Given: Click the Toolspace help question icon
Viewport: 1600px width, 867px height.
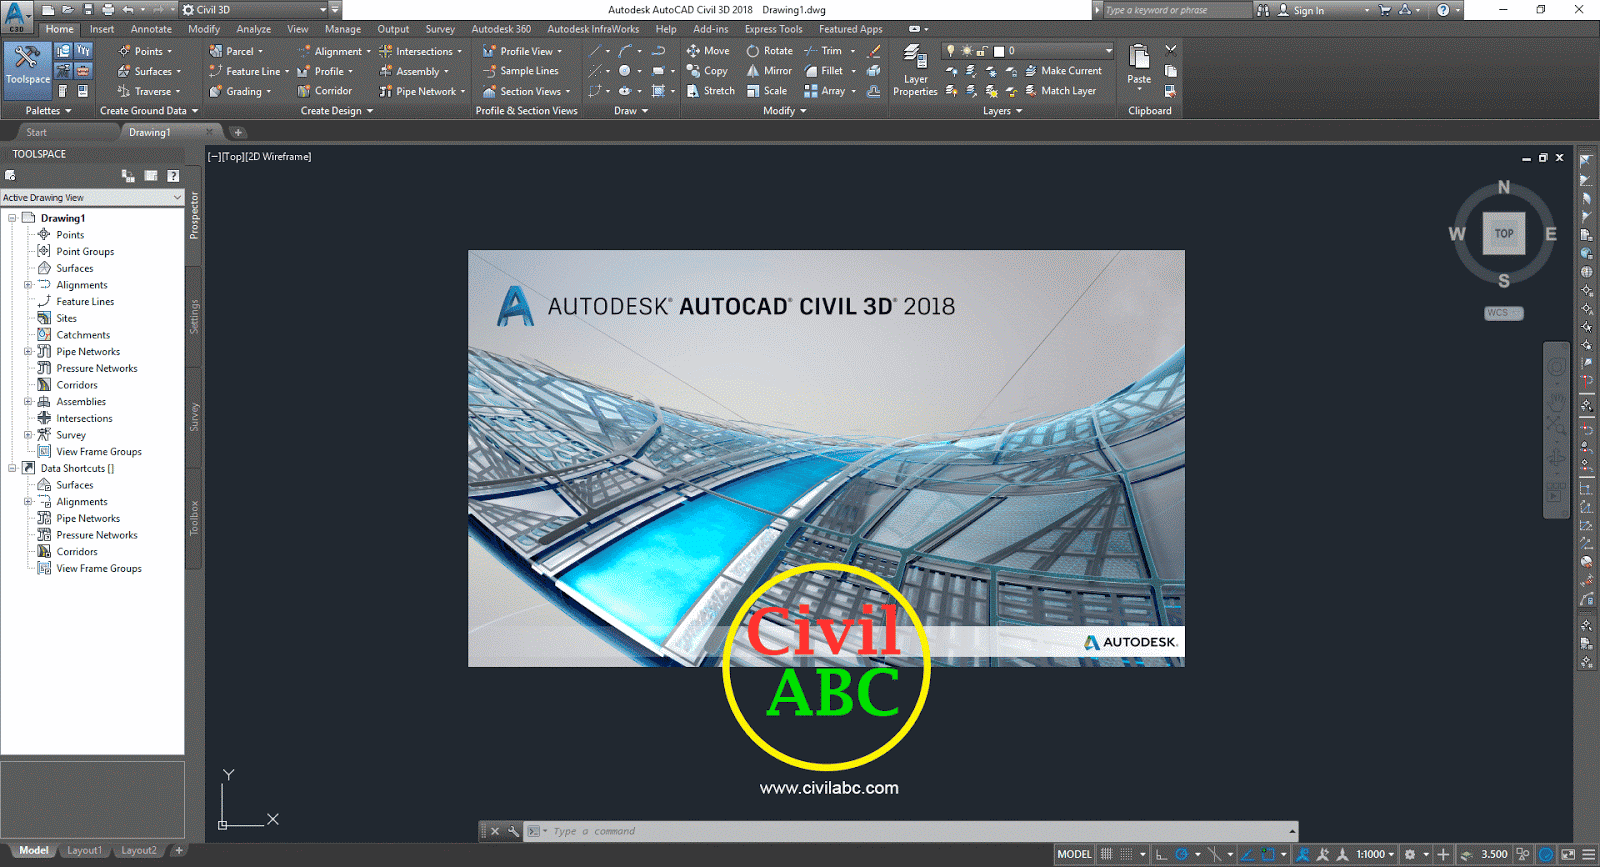Looking at the screenshot, I should pos(173,176).
